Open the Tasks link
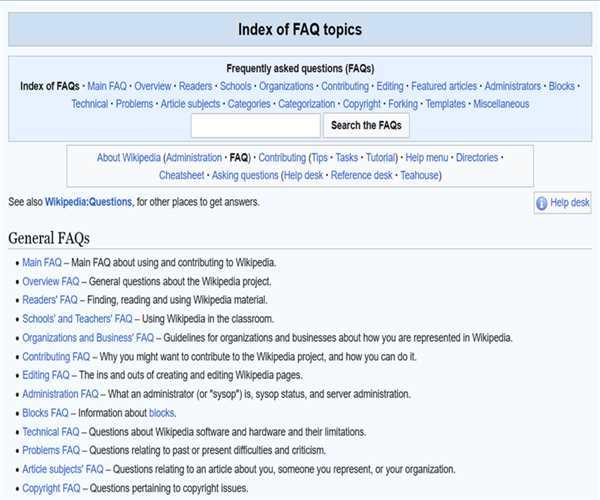Viewport: 600px width, 500px height. pyautogui.click(x=346, y=158)
